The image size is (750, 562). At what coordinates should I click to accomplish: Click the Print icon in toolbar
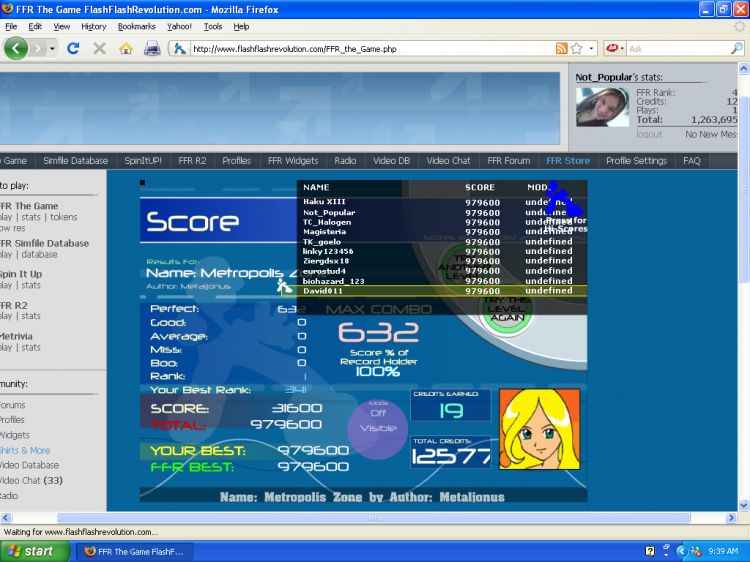click(152, 48)
